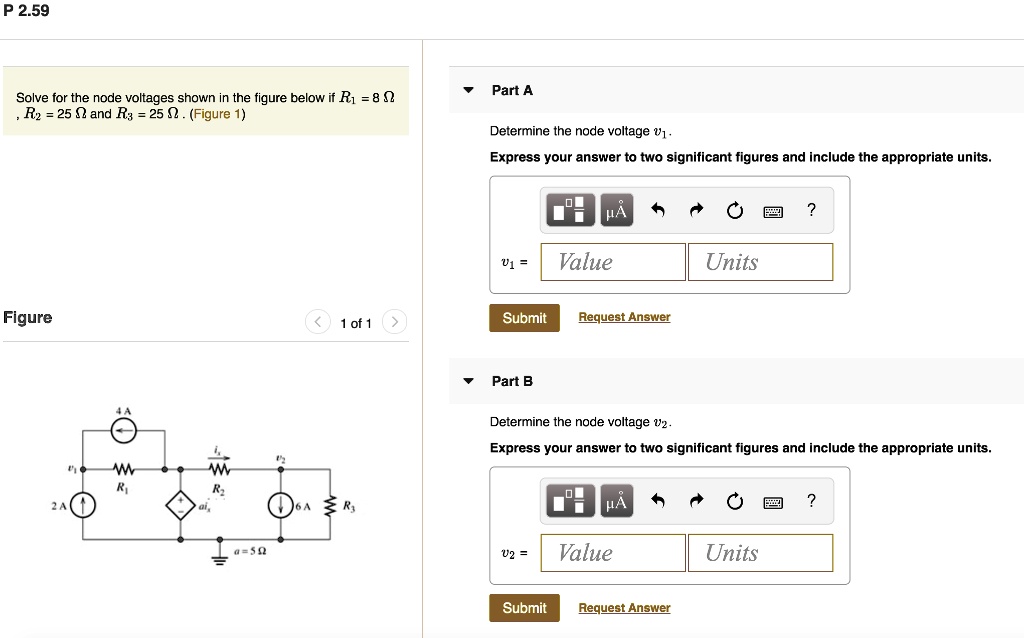Image resolution: width=1024 pixels, height=638 pixels.
Task: Click the help question mark in Part A
Action: (x=810, y=210)
